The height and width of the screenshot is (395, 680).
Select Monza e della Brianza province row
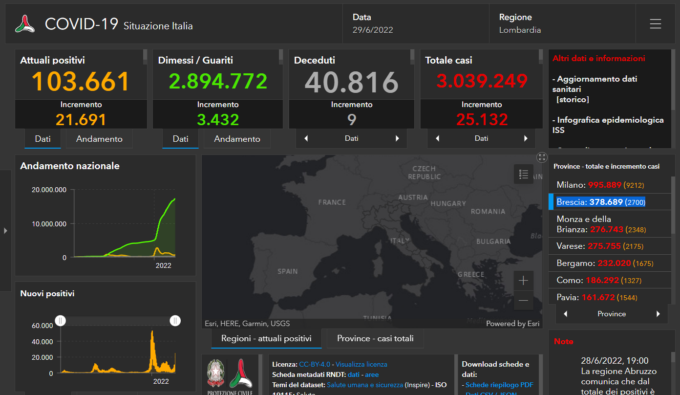pyautogui.click(x=610, y=224)
